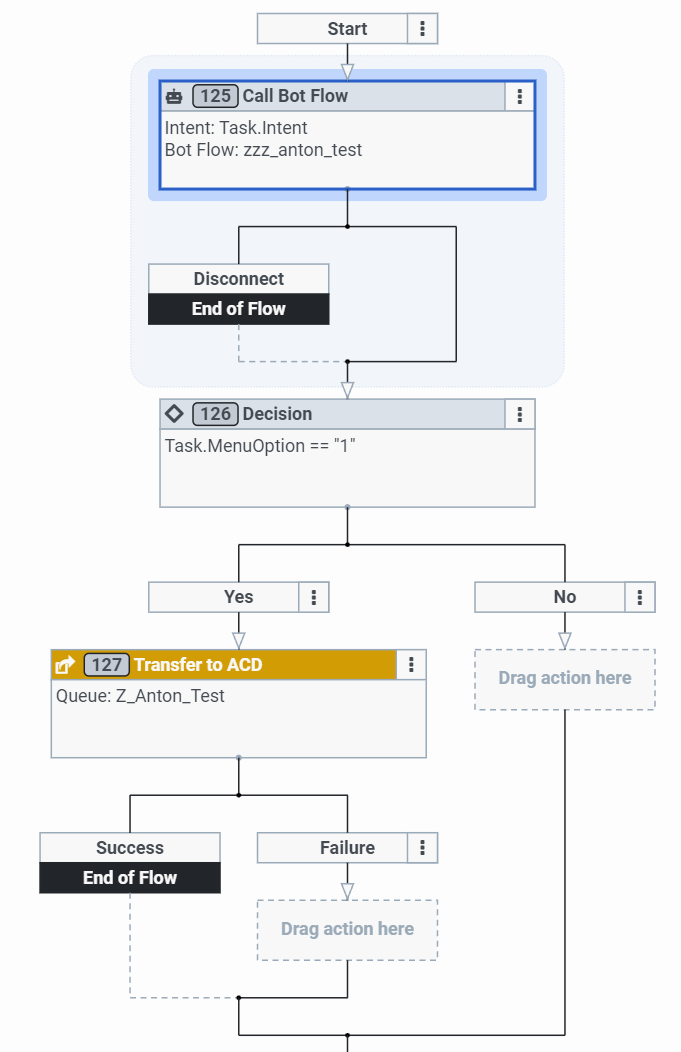Open the No path three-dot menu
Viewport: 681px width, 1052px height.
click(640, 597)
